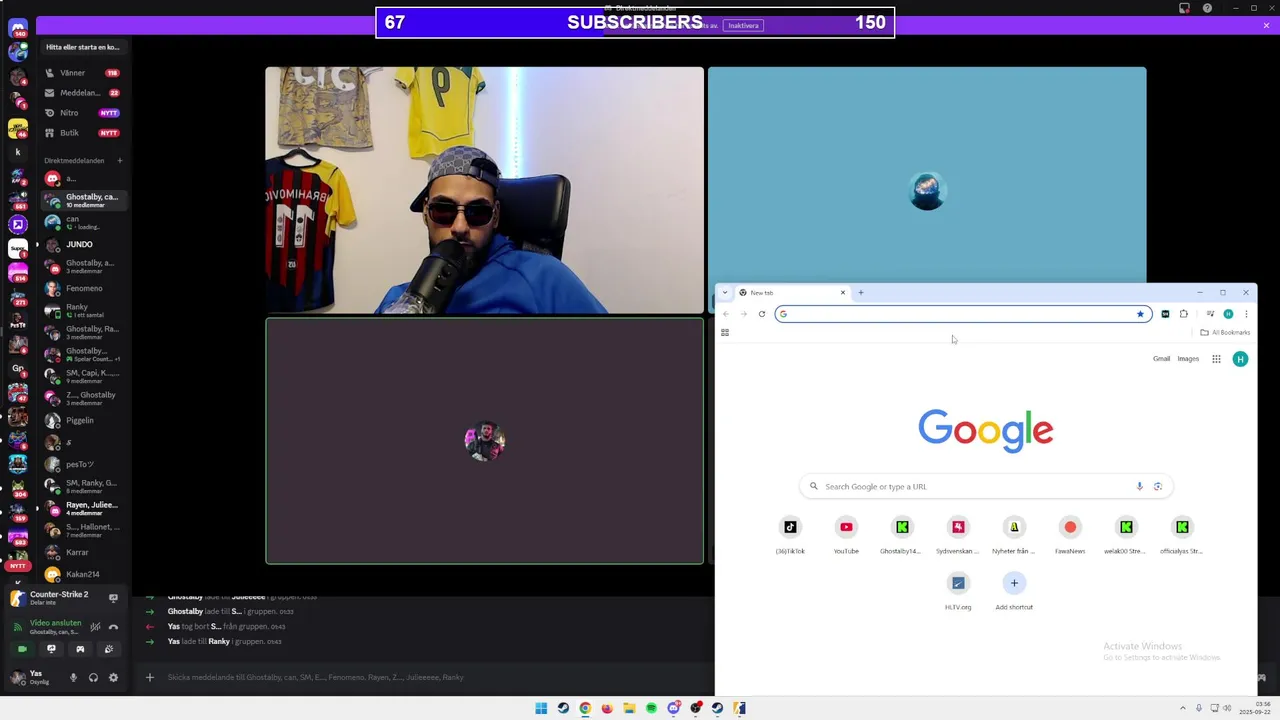Add a new direct message with plus icon
The width and height of the screenshot is (1280, 720).
coord(119,161)
